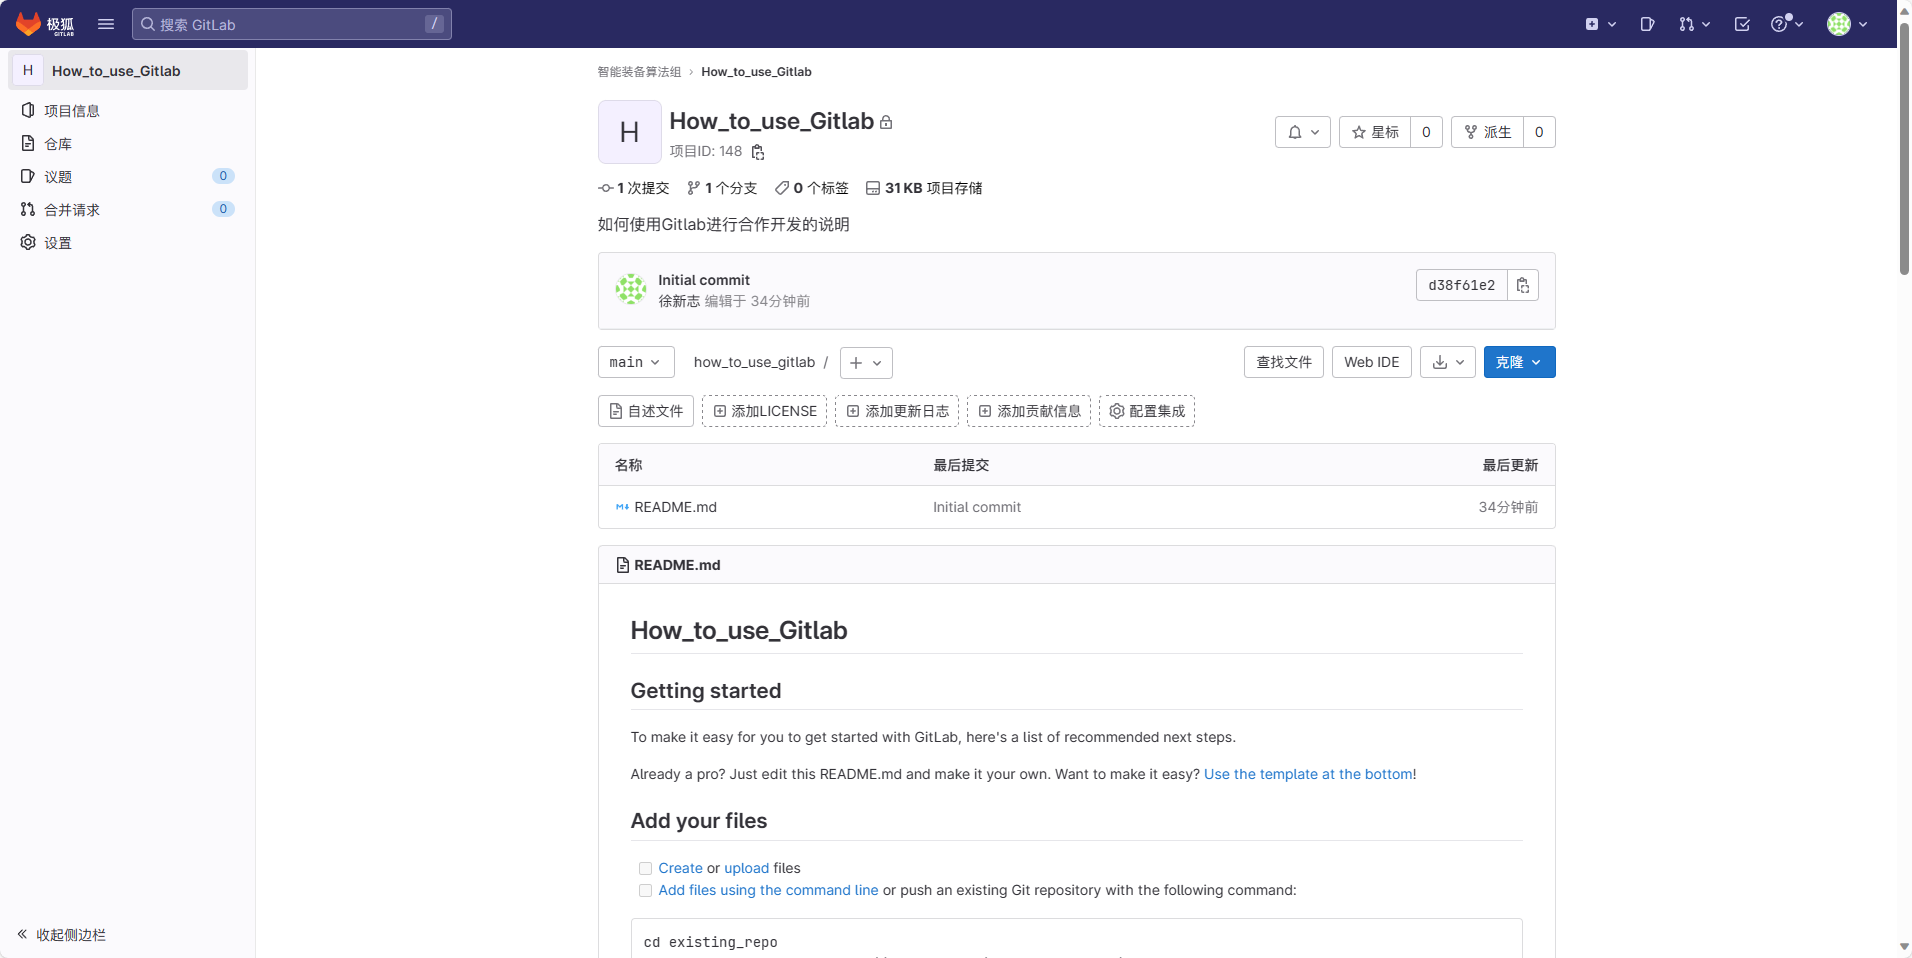The width and height of the screenshot is (1912, 958).
Task: Open 项目信息 in sidebar
Action: click(128, 111)
